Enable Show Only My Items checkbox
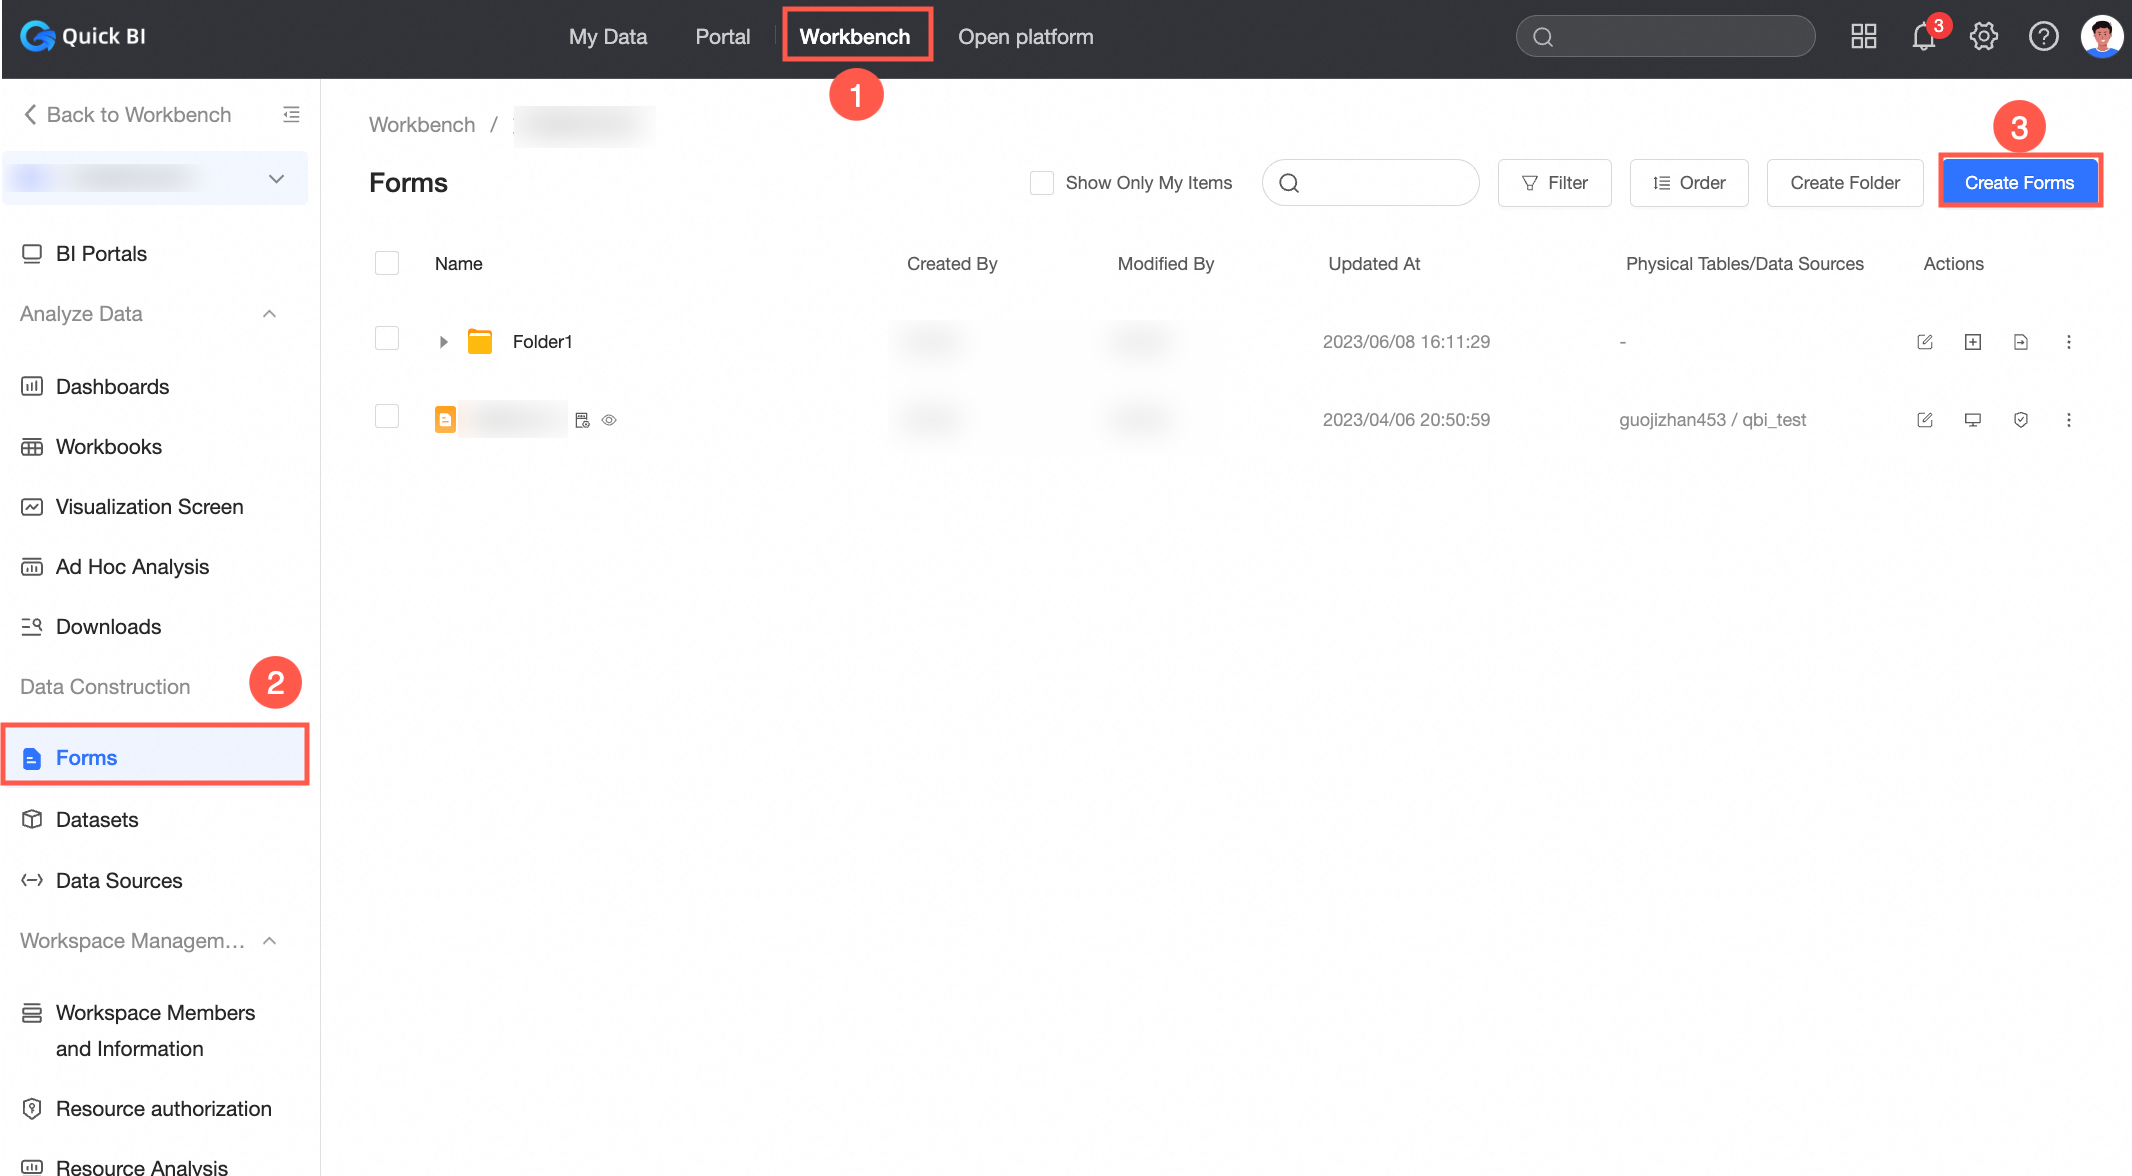Viewport: 2132px width, 1176px height. click(1041, 183)
